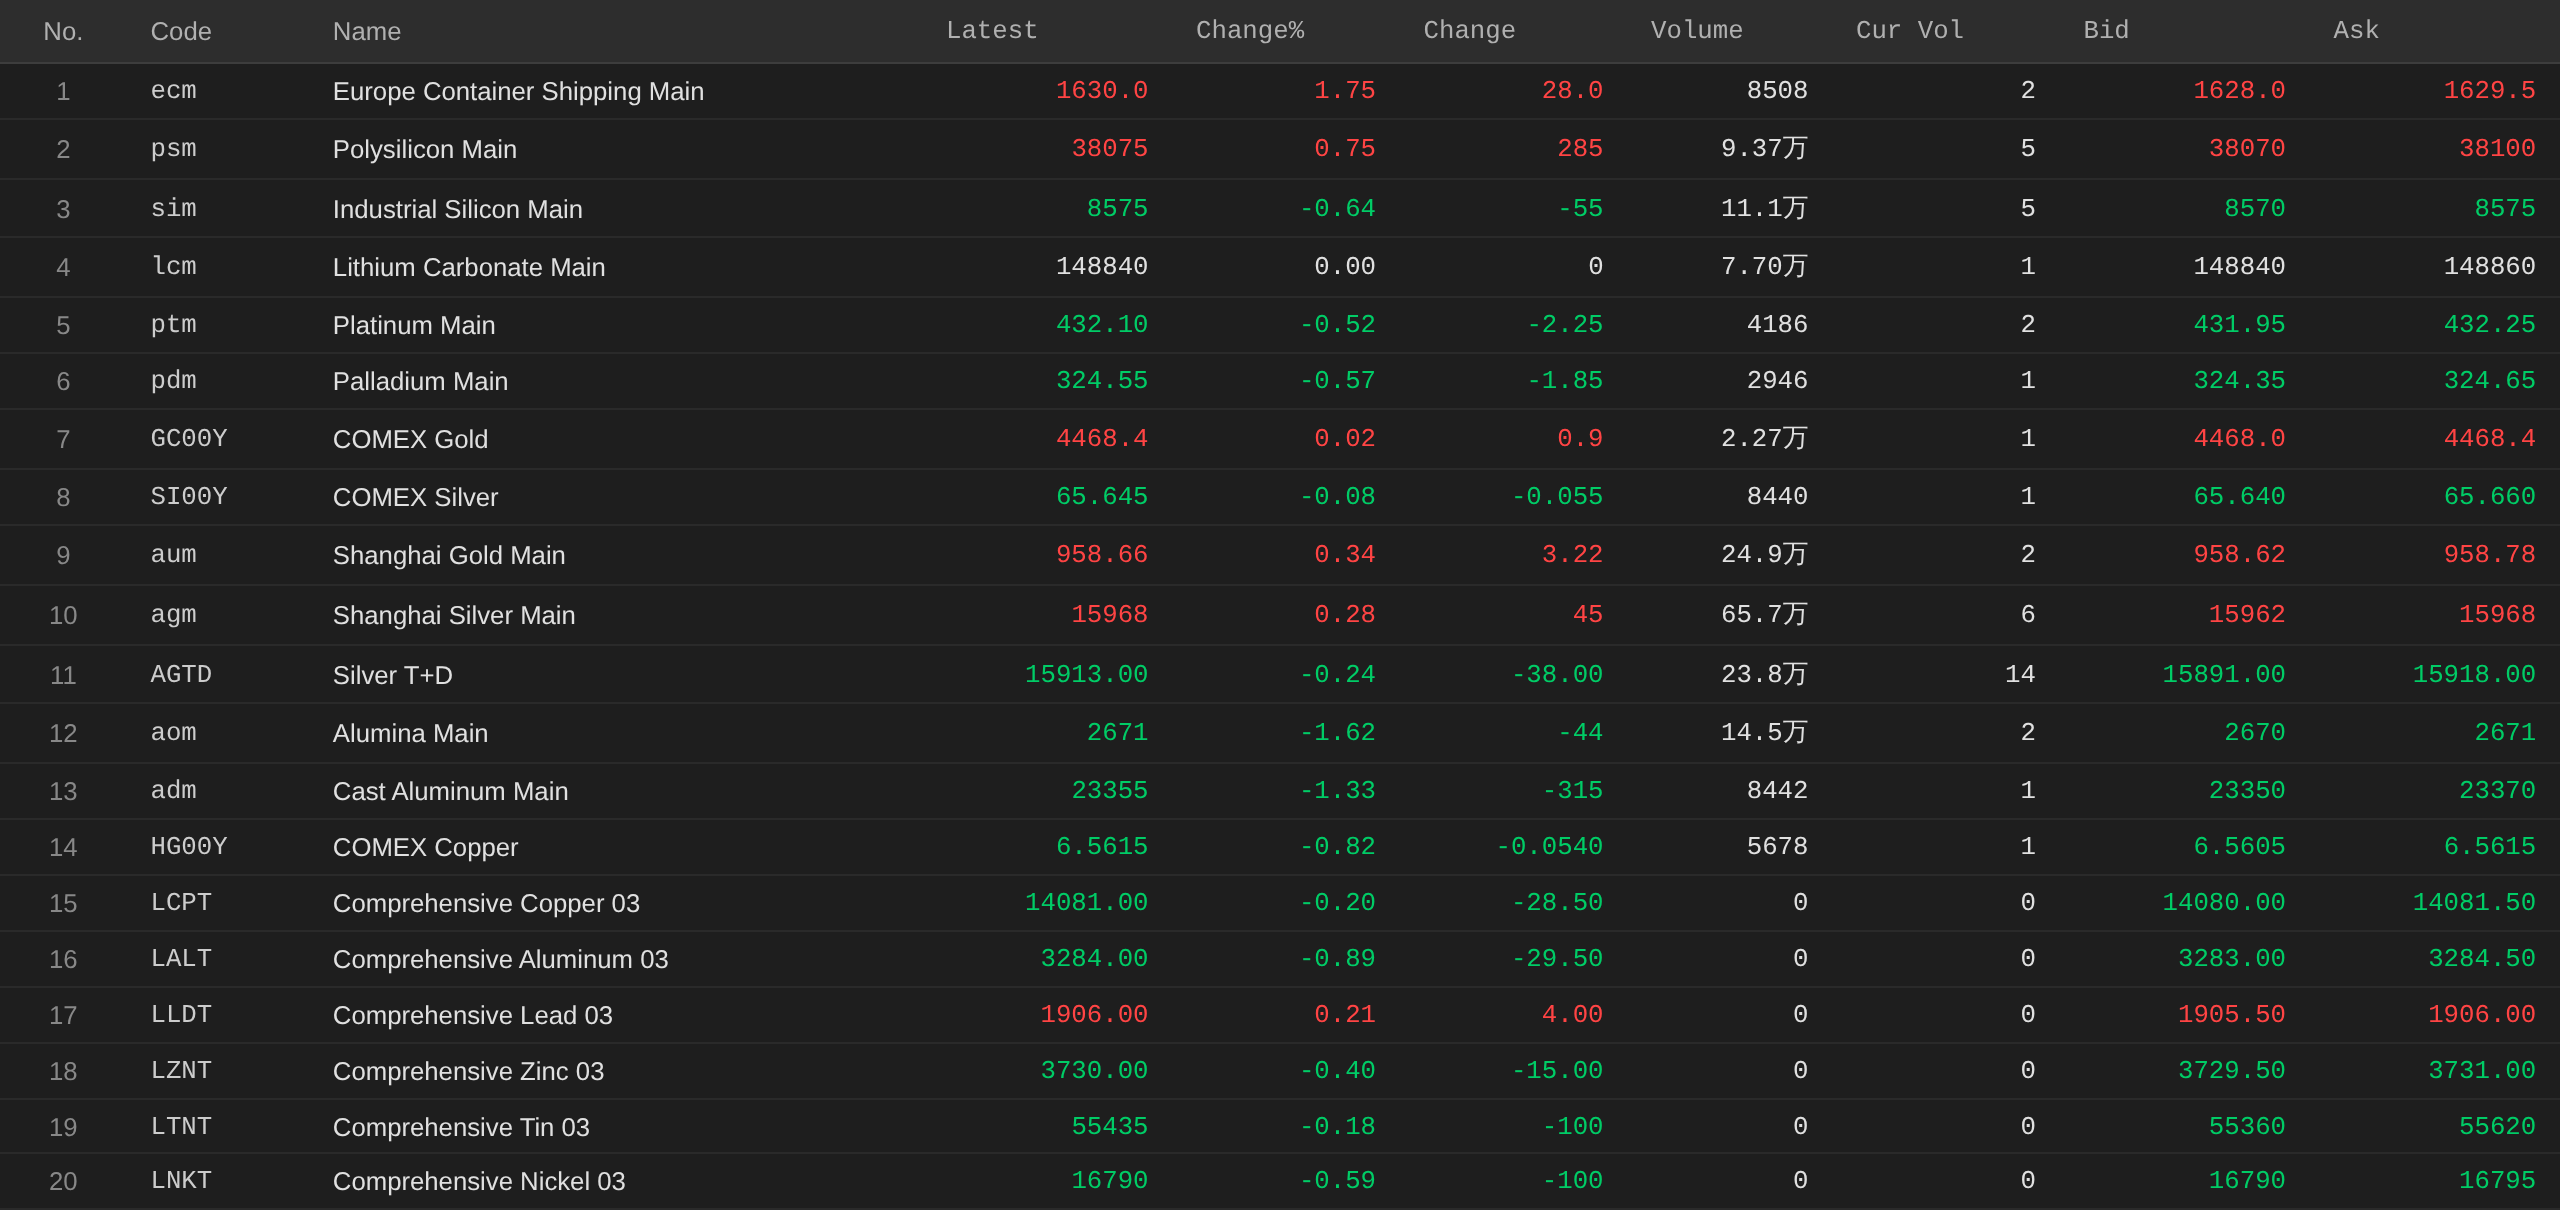The width and height of the screenshot is (2560, 1226).
Task: Open the Platinum Main contract
Action: click(1280, 325)
